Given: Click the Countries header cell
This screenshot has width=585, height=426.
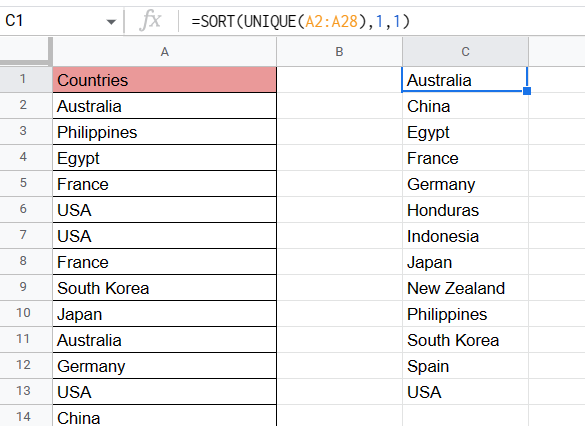Looking at the screenshot, I should pyautogui.click(x=165, y=80).
